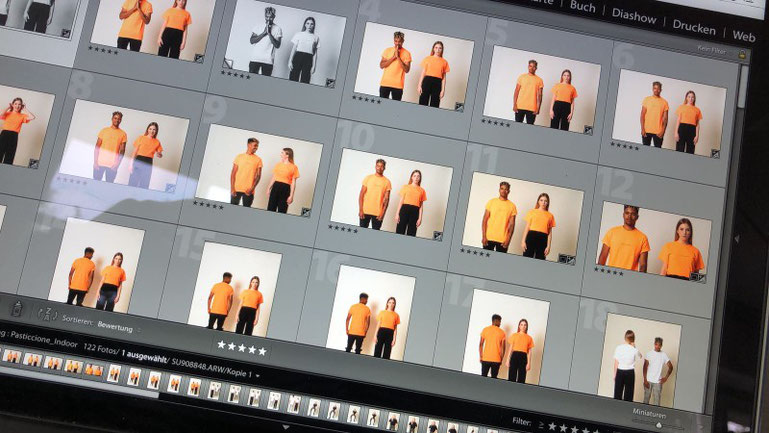
Task: Expand the right panel with edge triangle
Action: tap(737, 238)
